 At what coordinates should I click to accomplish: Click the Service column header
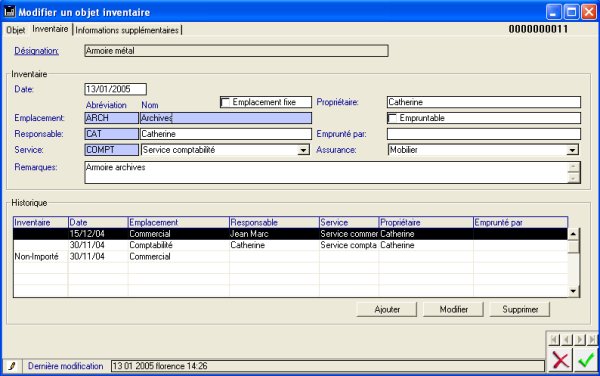(349, 223)
